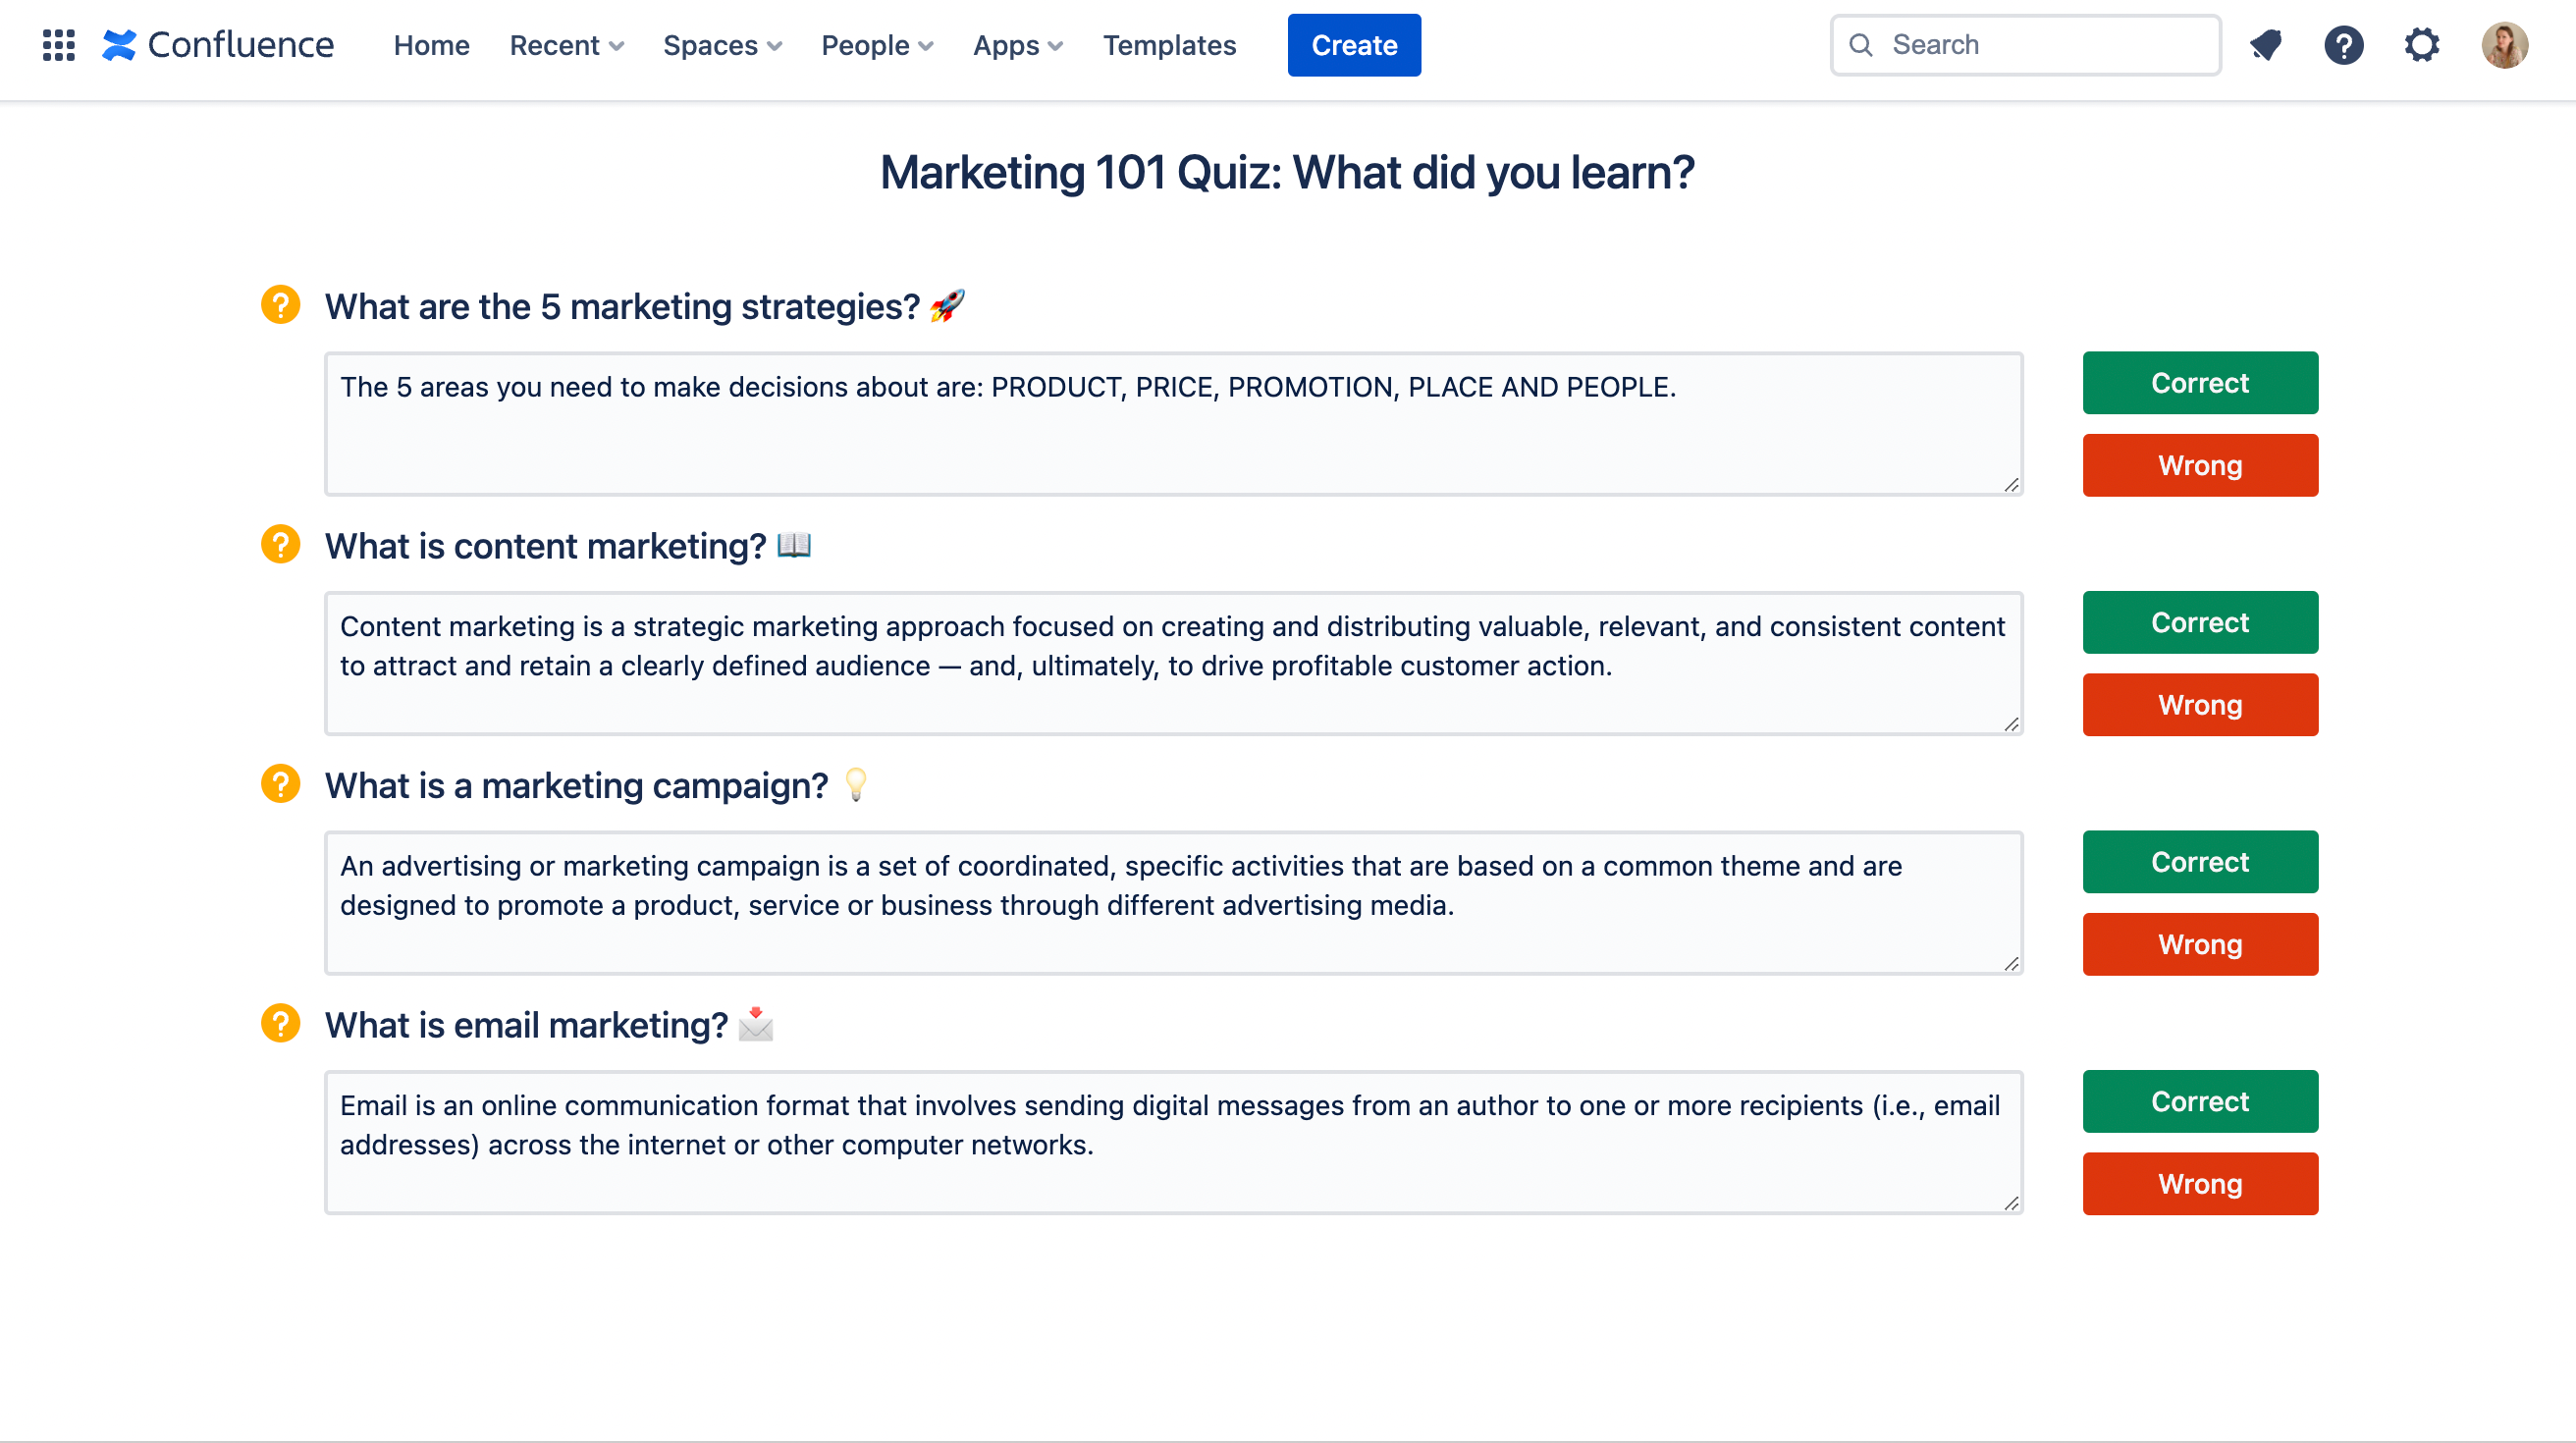Mark email marketing answer as Correct
Screen dimensions: 2576x1443
[x=2200, y=1102]
